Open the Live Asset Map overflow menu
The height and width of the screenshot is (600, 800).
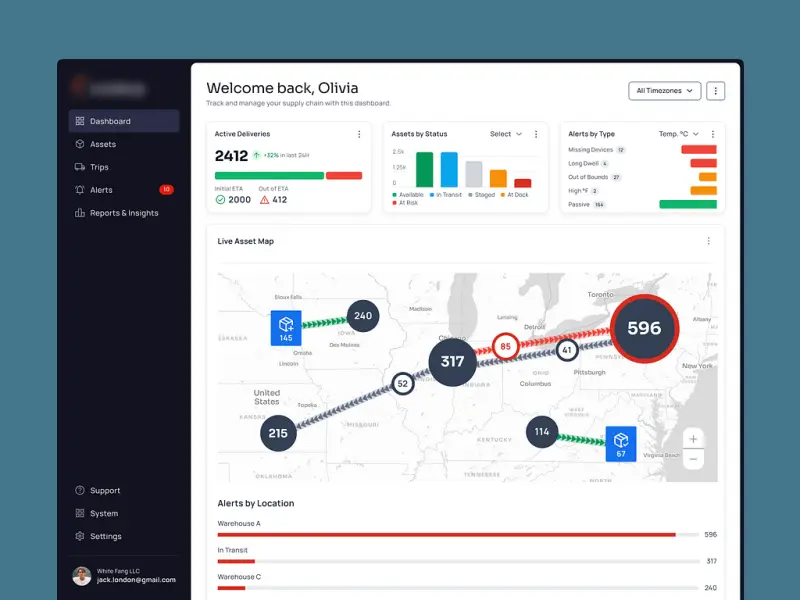[x=708, y=241]
